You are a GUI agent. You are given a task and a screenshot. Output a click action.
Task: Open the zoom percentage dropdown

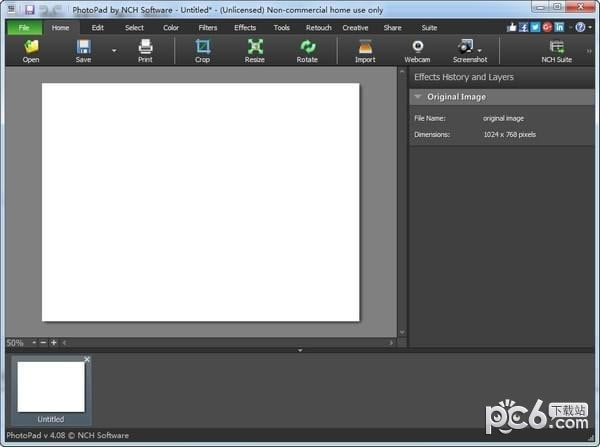tap(33, 343)
